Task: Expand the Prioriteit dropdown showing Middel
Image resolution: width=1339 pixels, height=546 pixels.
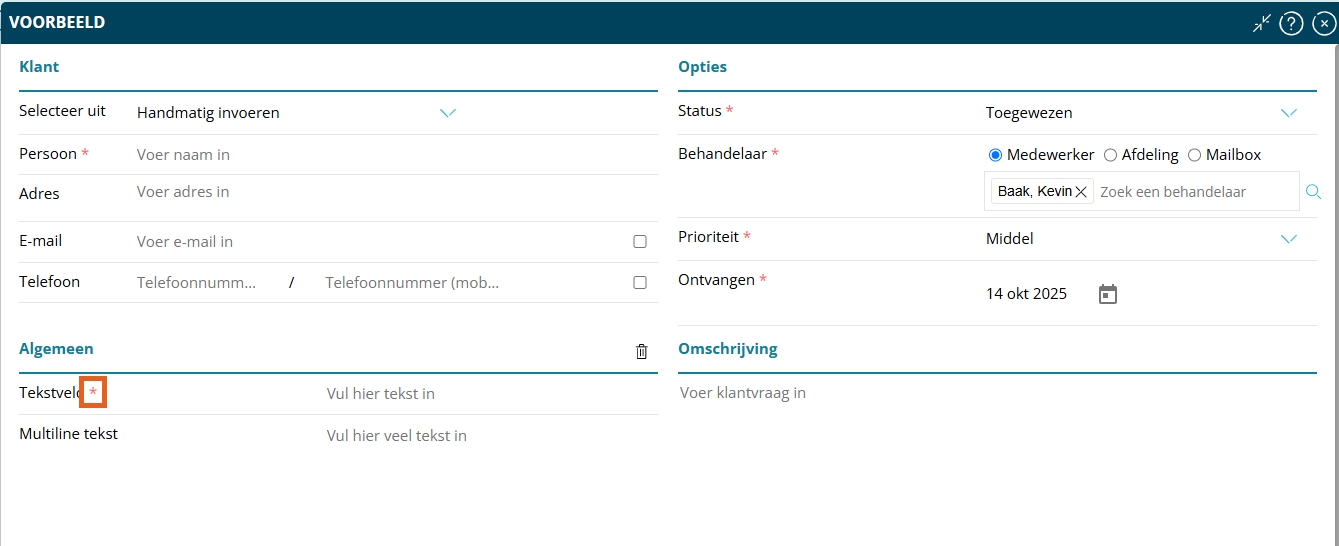Action: pyautogui.click(x=1288, y=239)
